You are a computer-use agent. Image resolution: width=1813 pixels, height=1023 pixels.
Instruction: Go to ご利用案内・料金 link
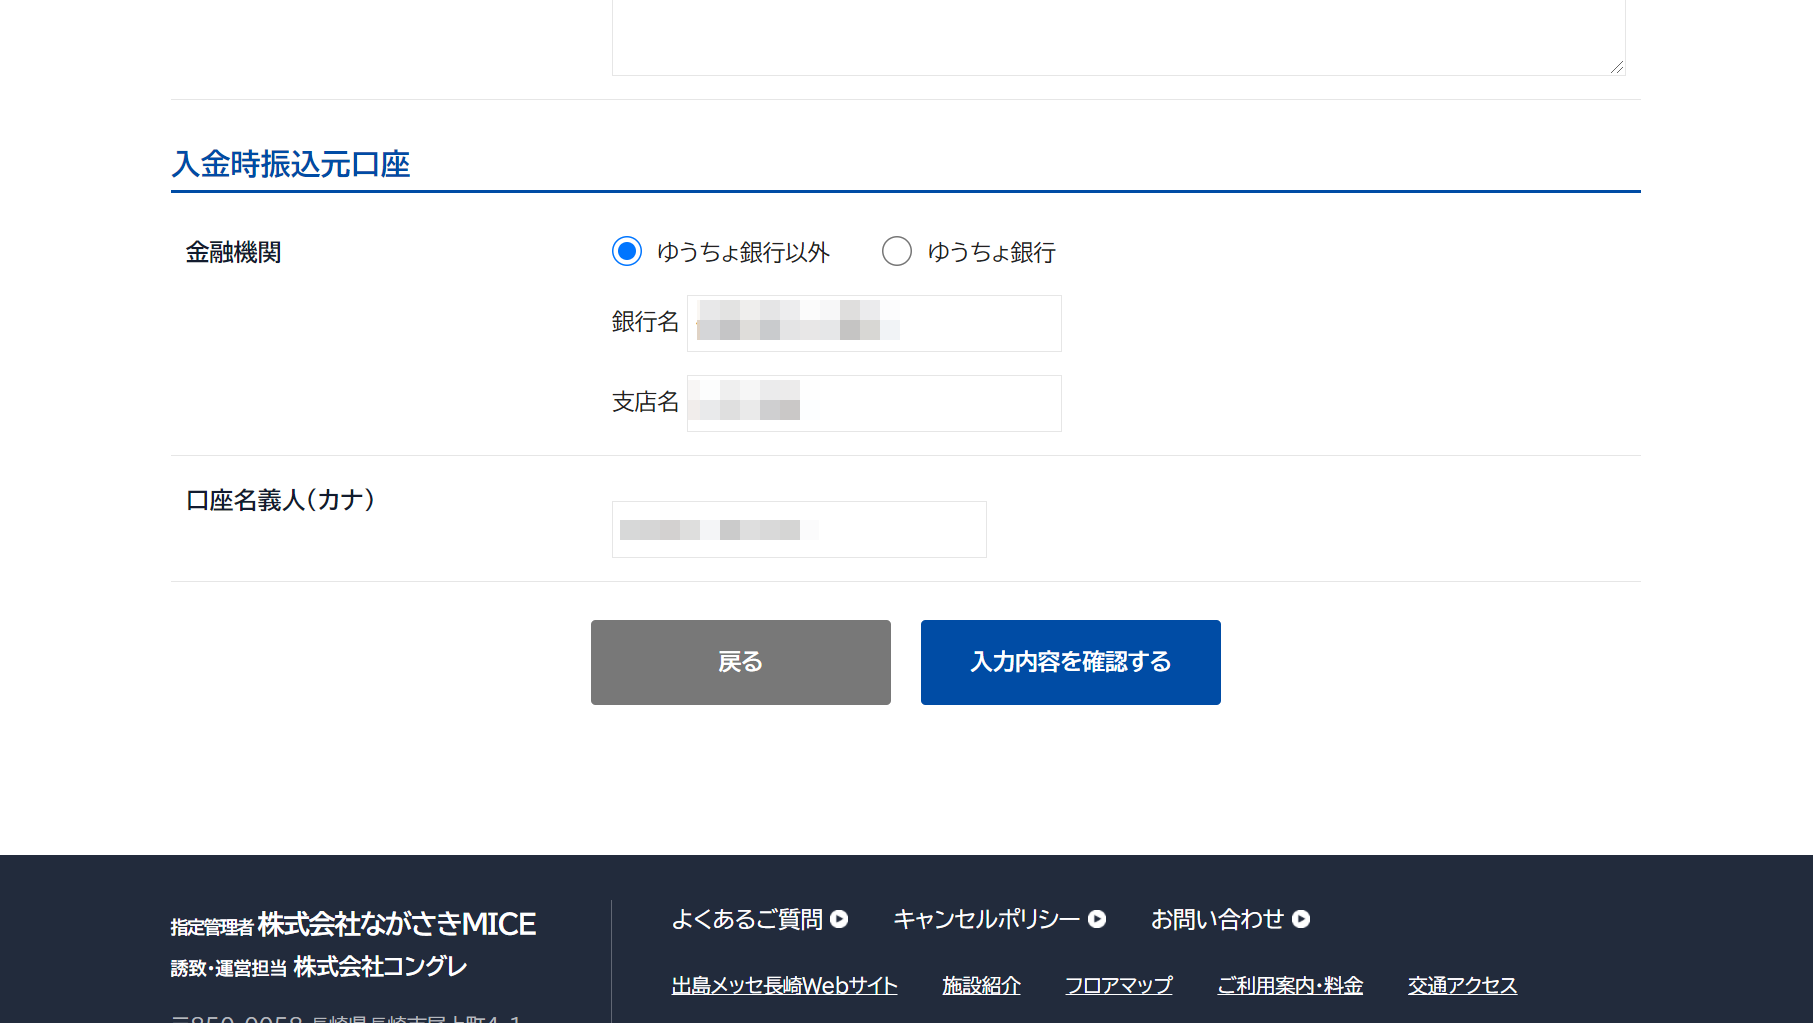pos(1290,986)
